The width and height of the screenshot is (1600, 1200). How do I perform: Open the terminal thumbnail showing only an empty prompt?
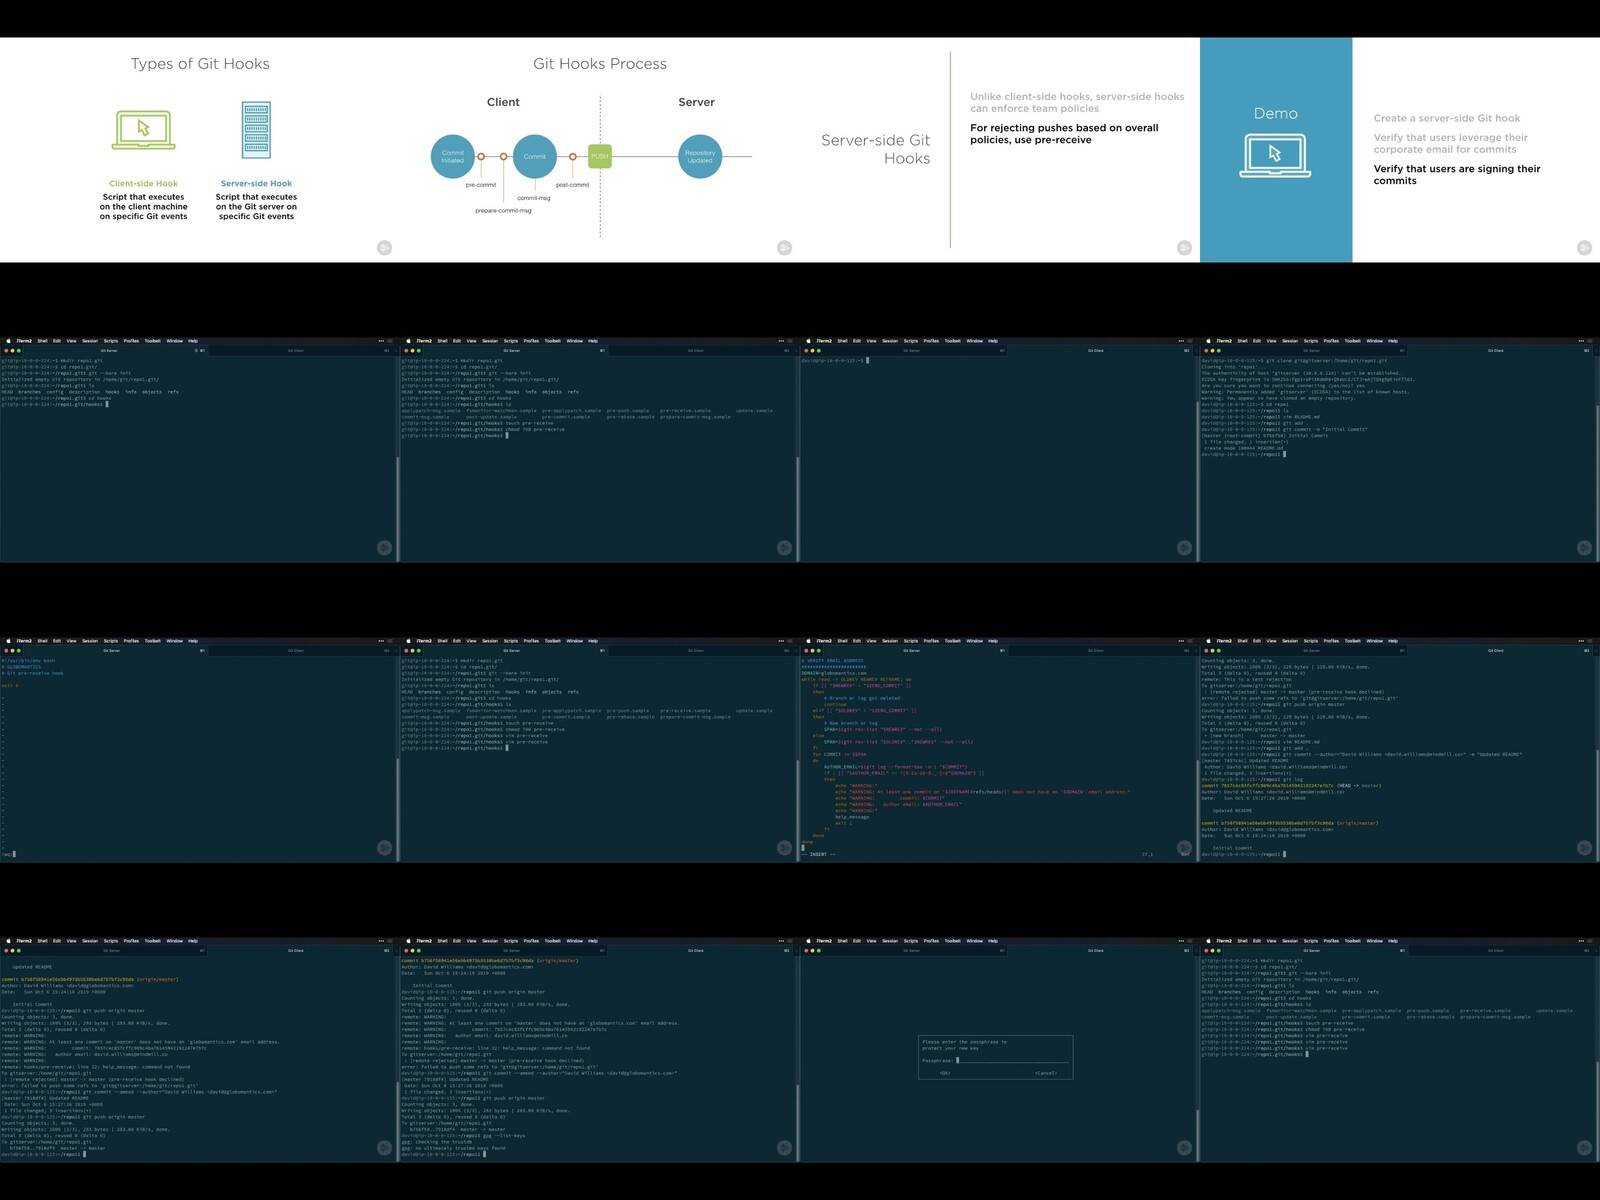[1000, 450]
